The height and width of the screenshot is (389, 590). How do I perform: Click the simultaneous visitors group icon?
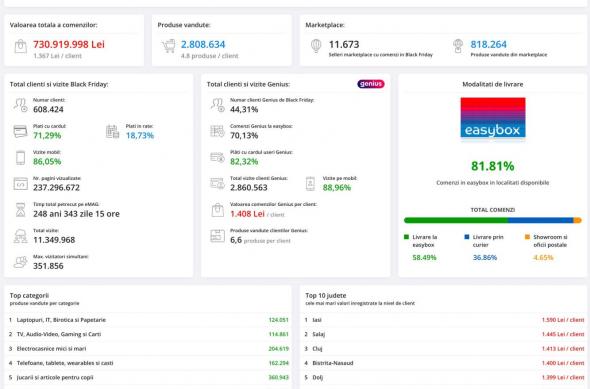click(20, 262)
